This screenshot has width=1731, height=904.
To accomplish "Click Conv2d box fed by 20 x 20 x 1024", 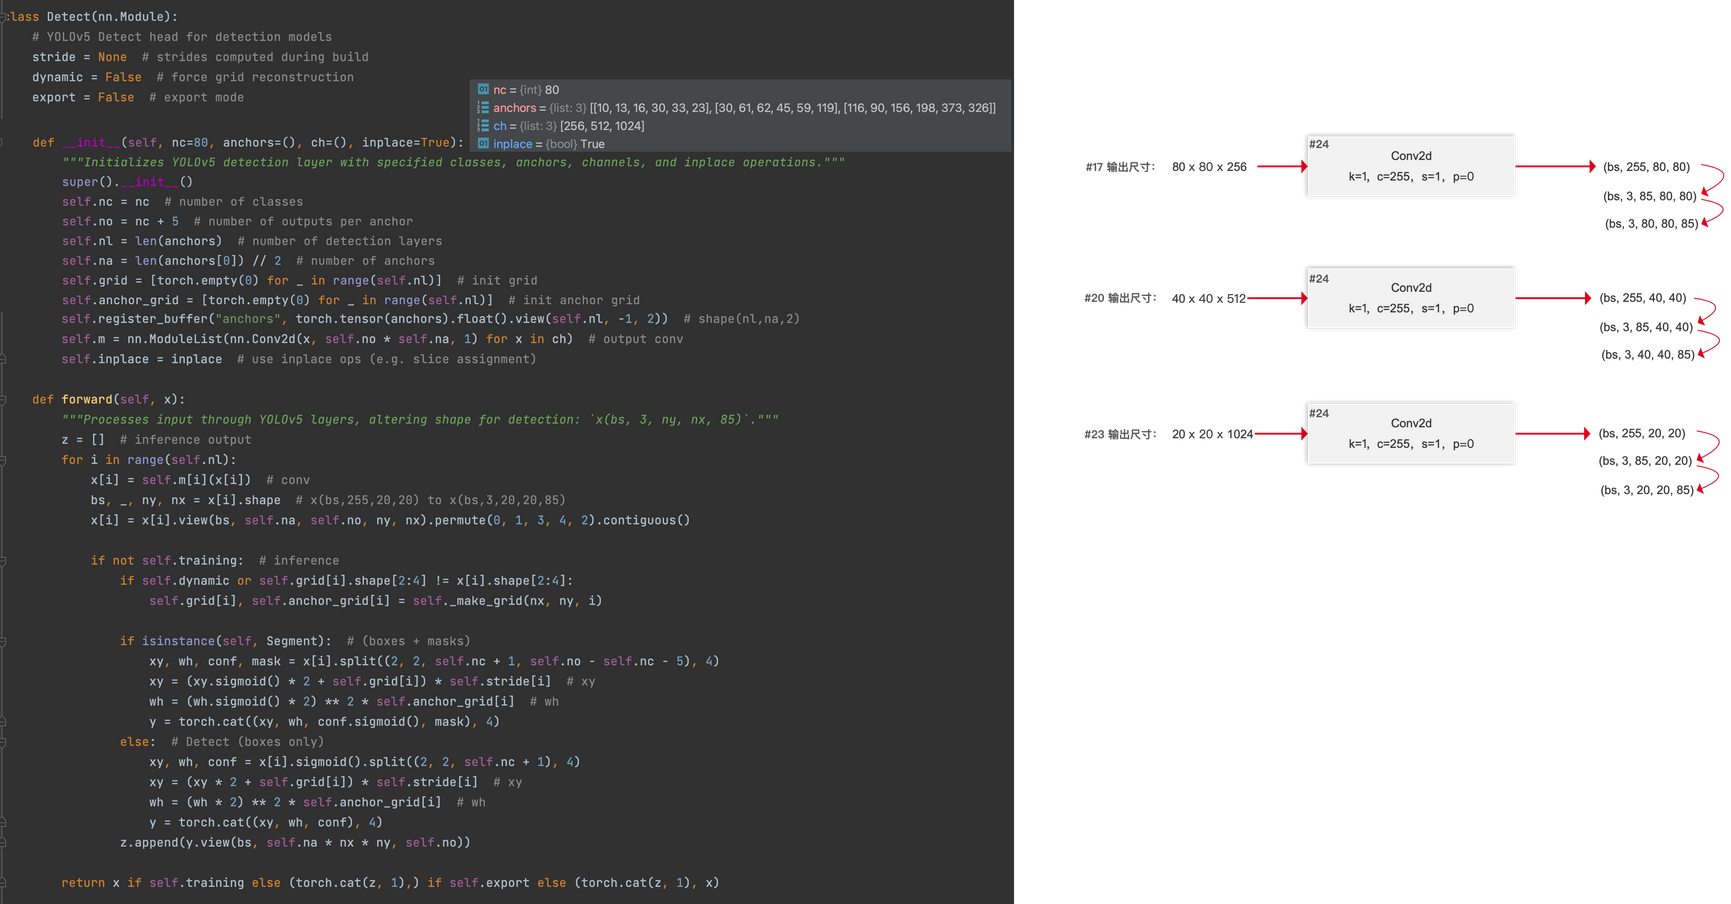I will [x=1410, y=433].
